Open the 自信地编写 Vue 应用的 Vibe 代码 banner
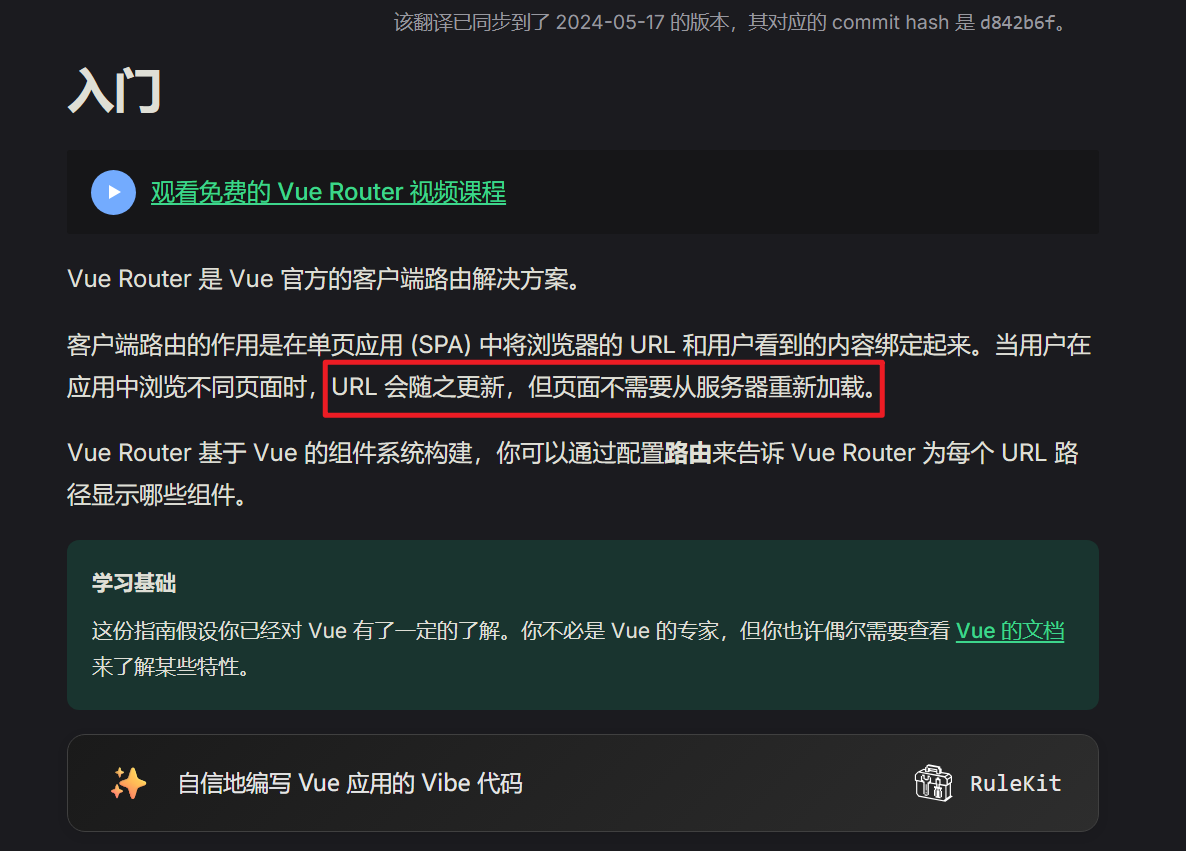The height and width of the screenshot is (851, 1186). pyautogui.click(x=582, y=783)
